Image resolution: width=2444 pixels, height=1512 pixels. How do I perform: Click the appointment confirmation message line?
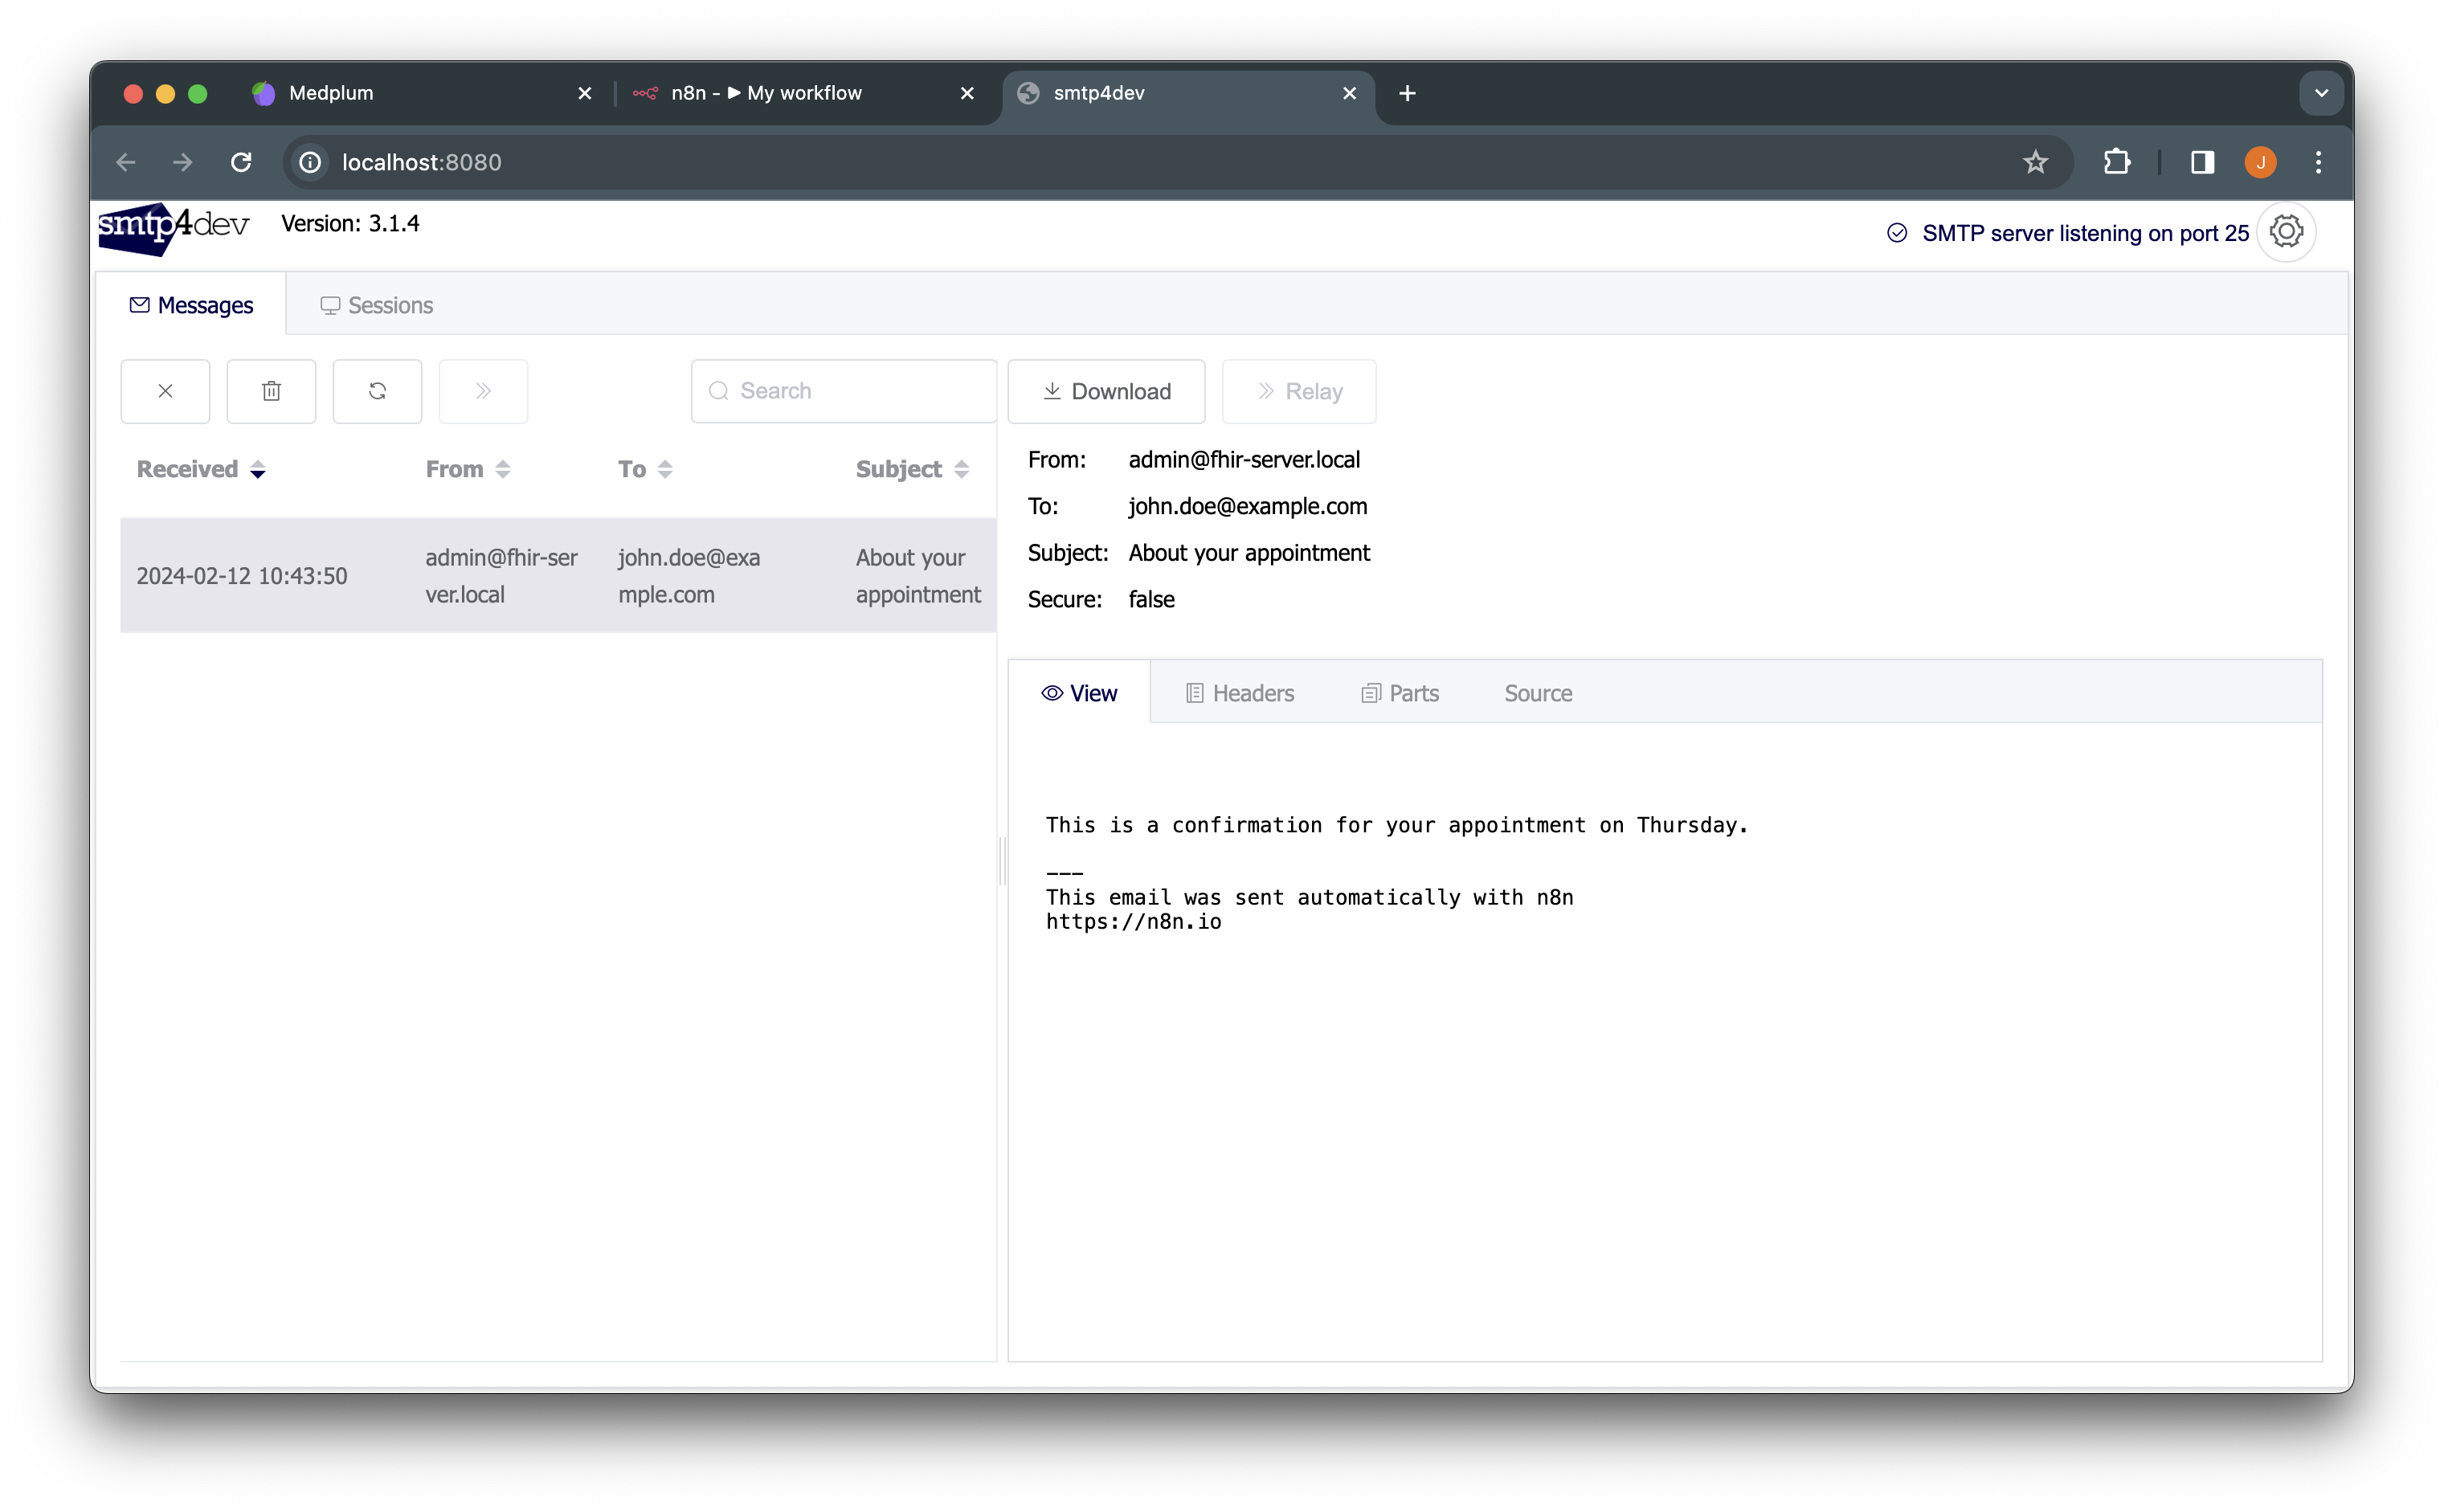(1396, 825)
